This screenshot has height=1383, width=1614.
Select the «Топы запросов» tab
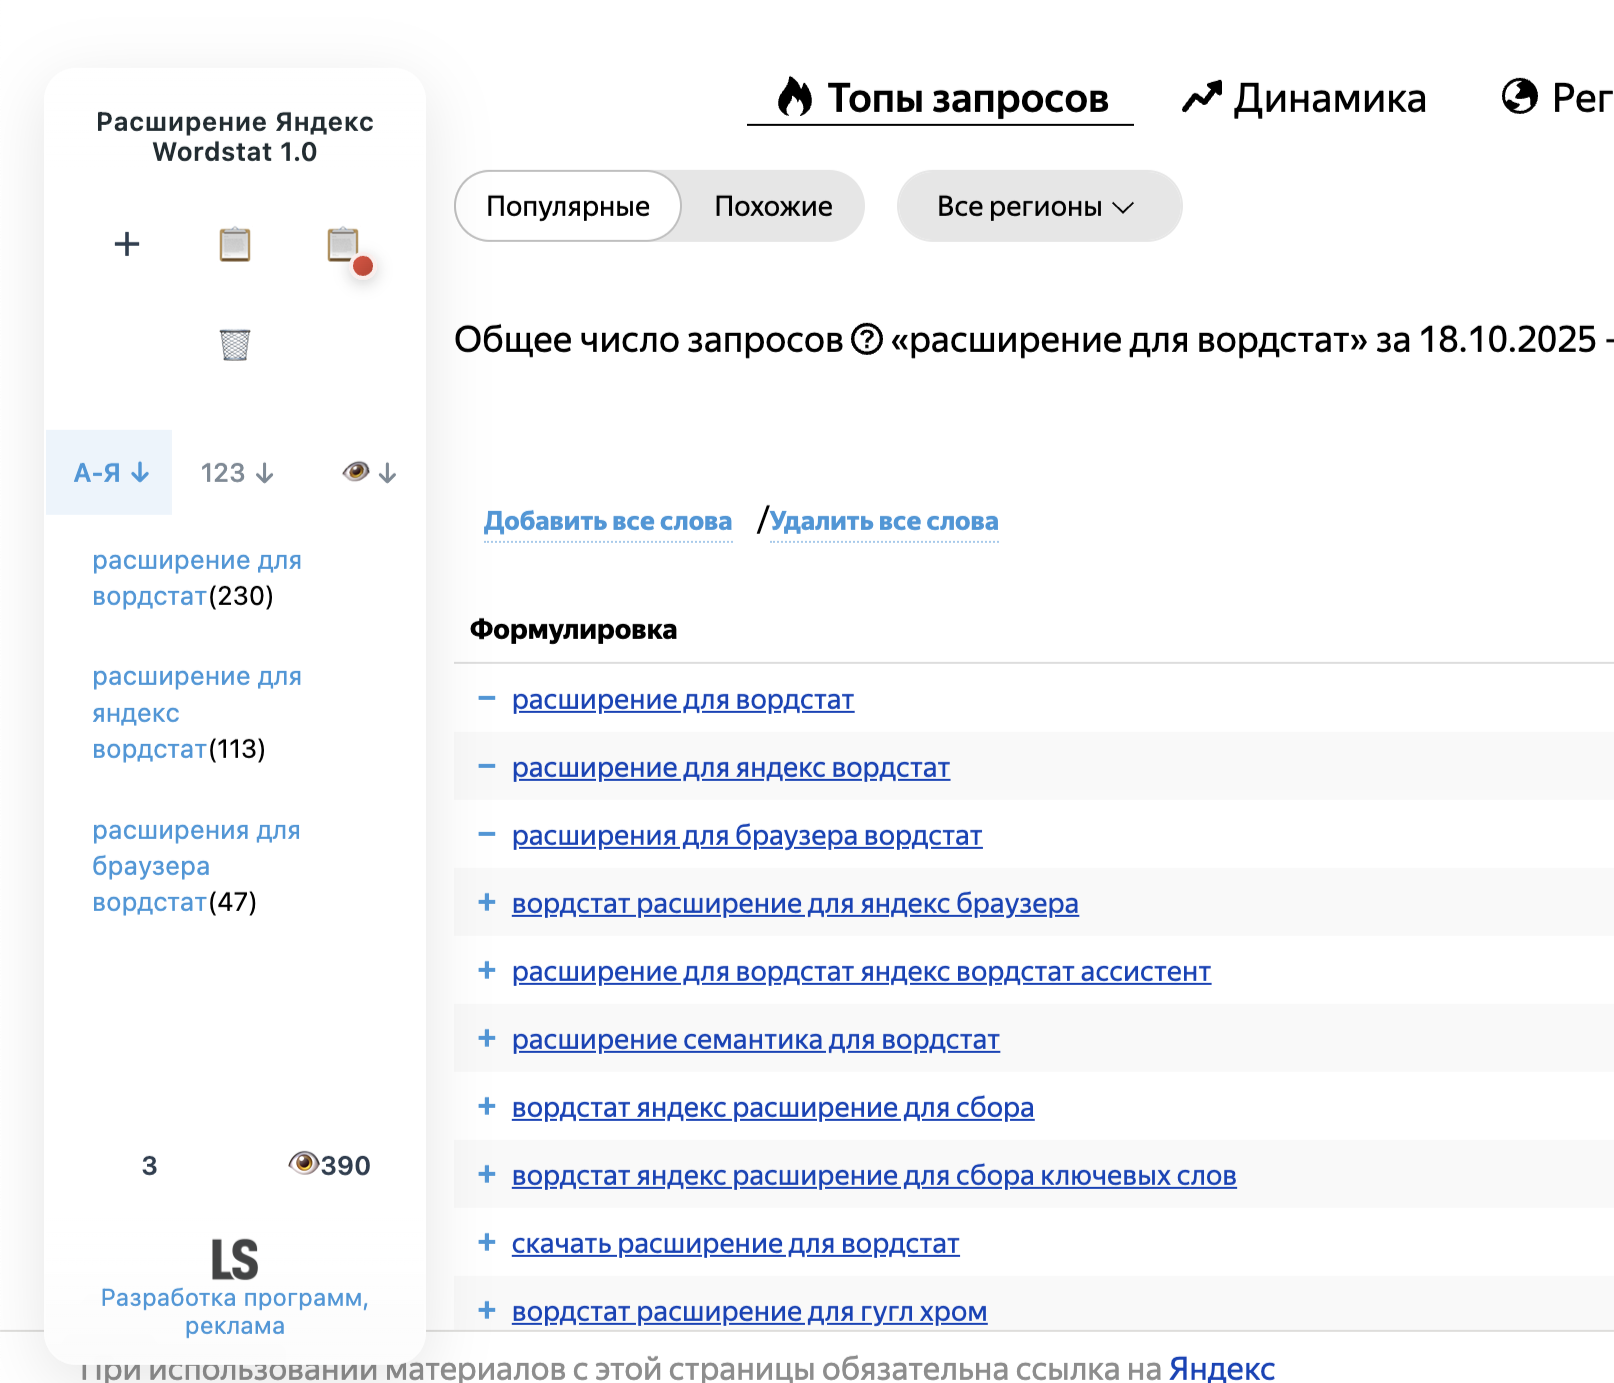(967, 97)
